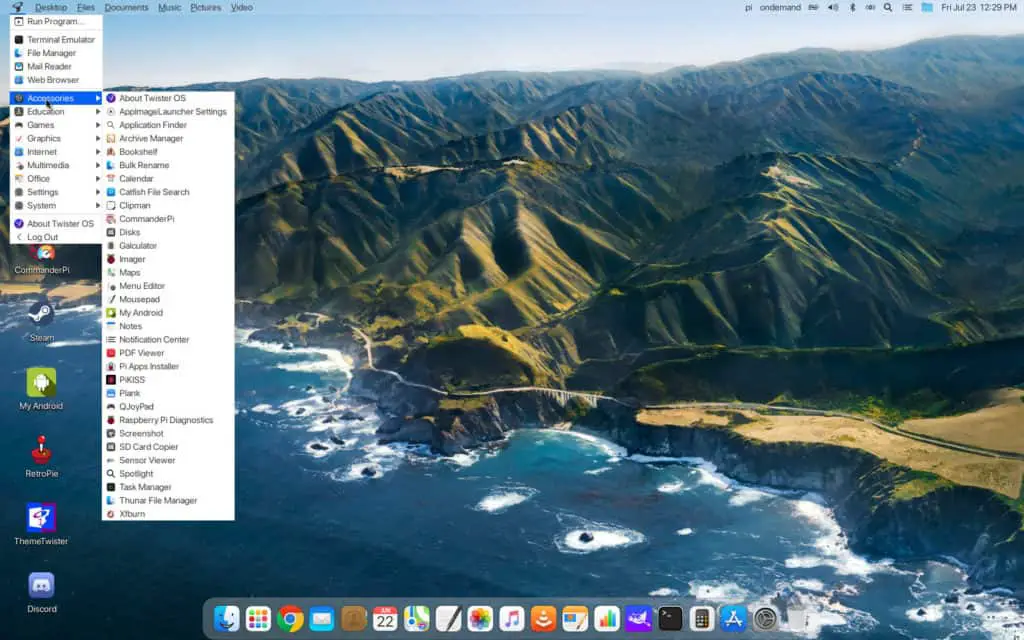Screen dimensions: 1024x640
Task: Open the Music panel menu
Action: pos(170,7)
